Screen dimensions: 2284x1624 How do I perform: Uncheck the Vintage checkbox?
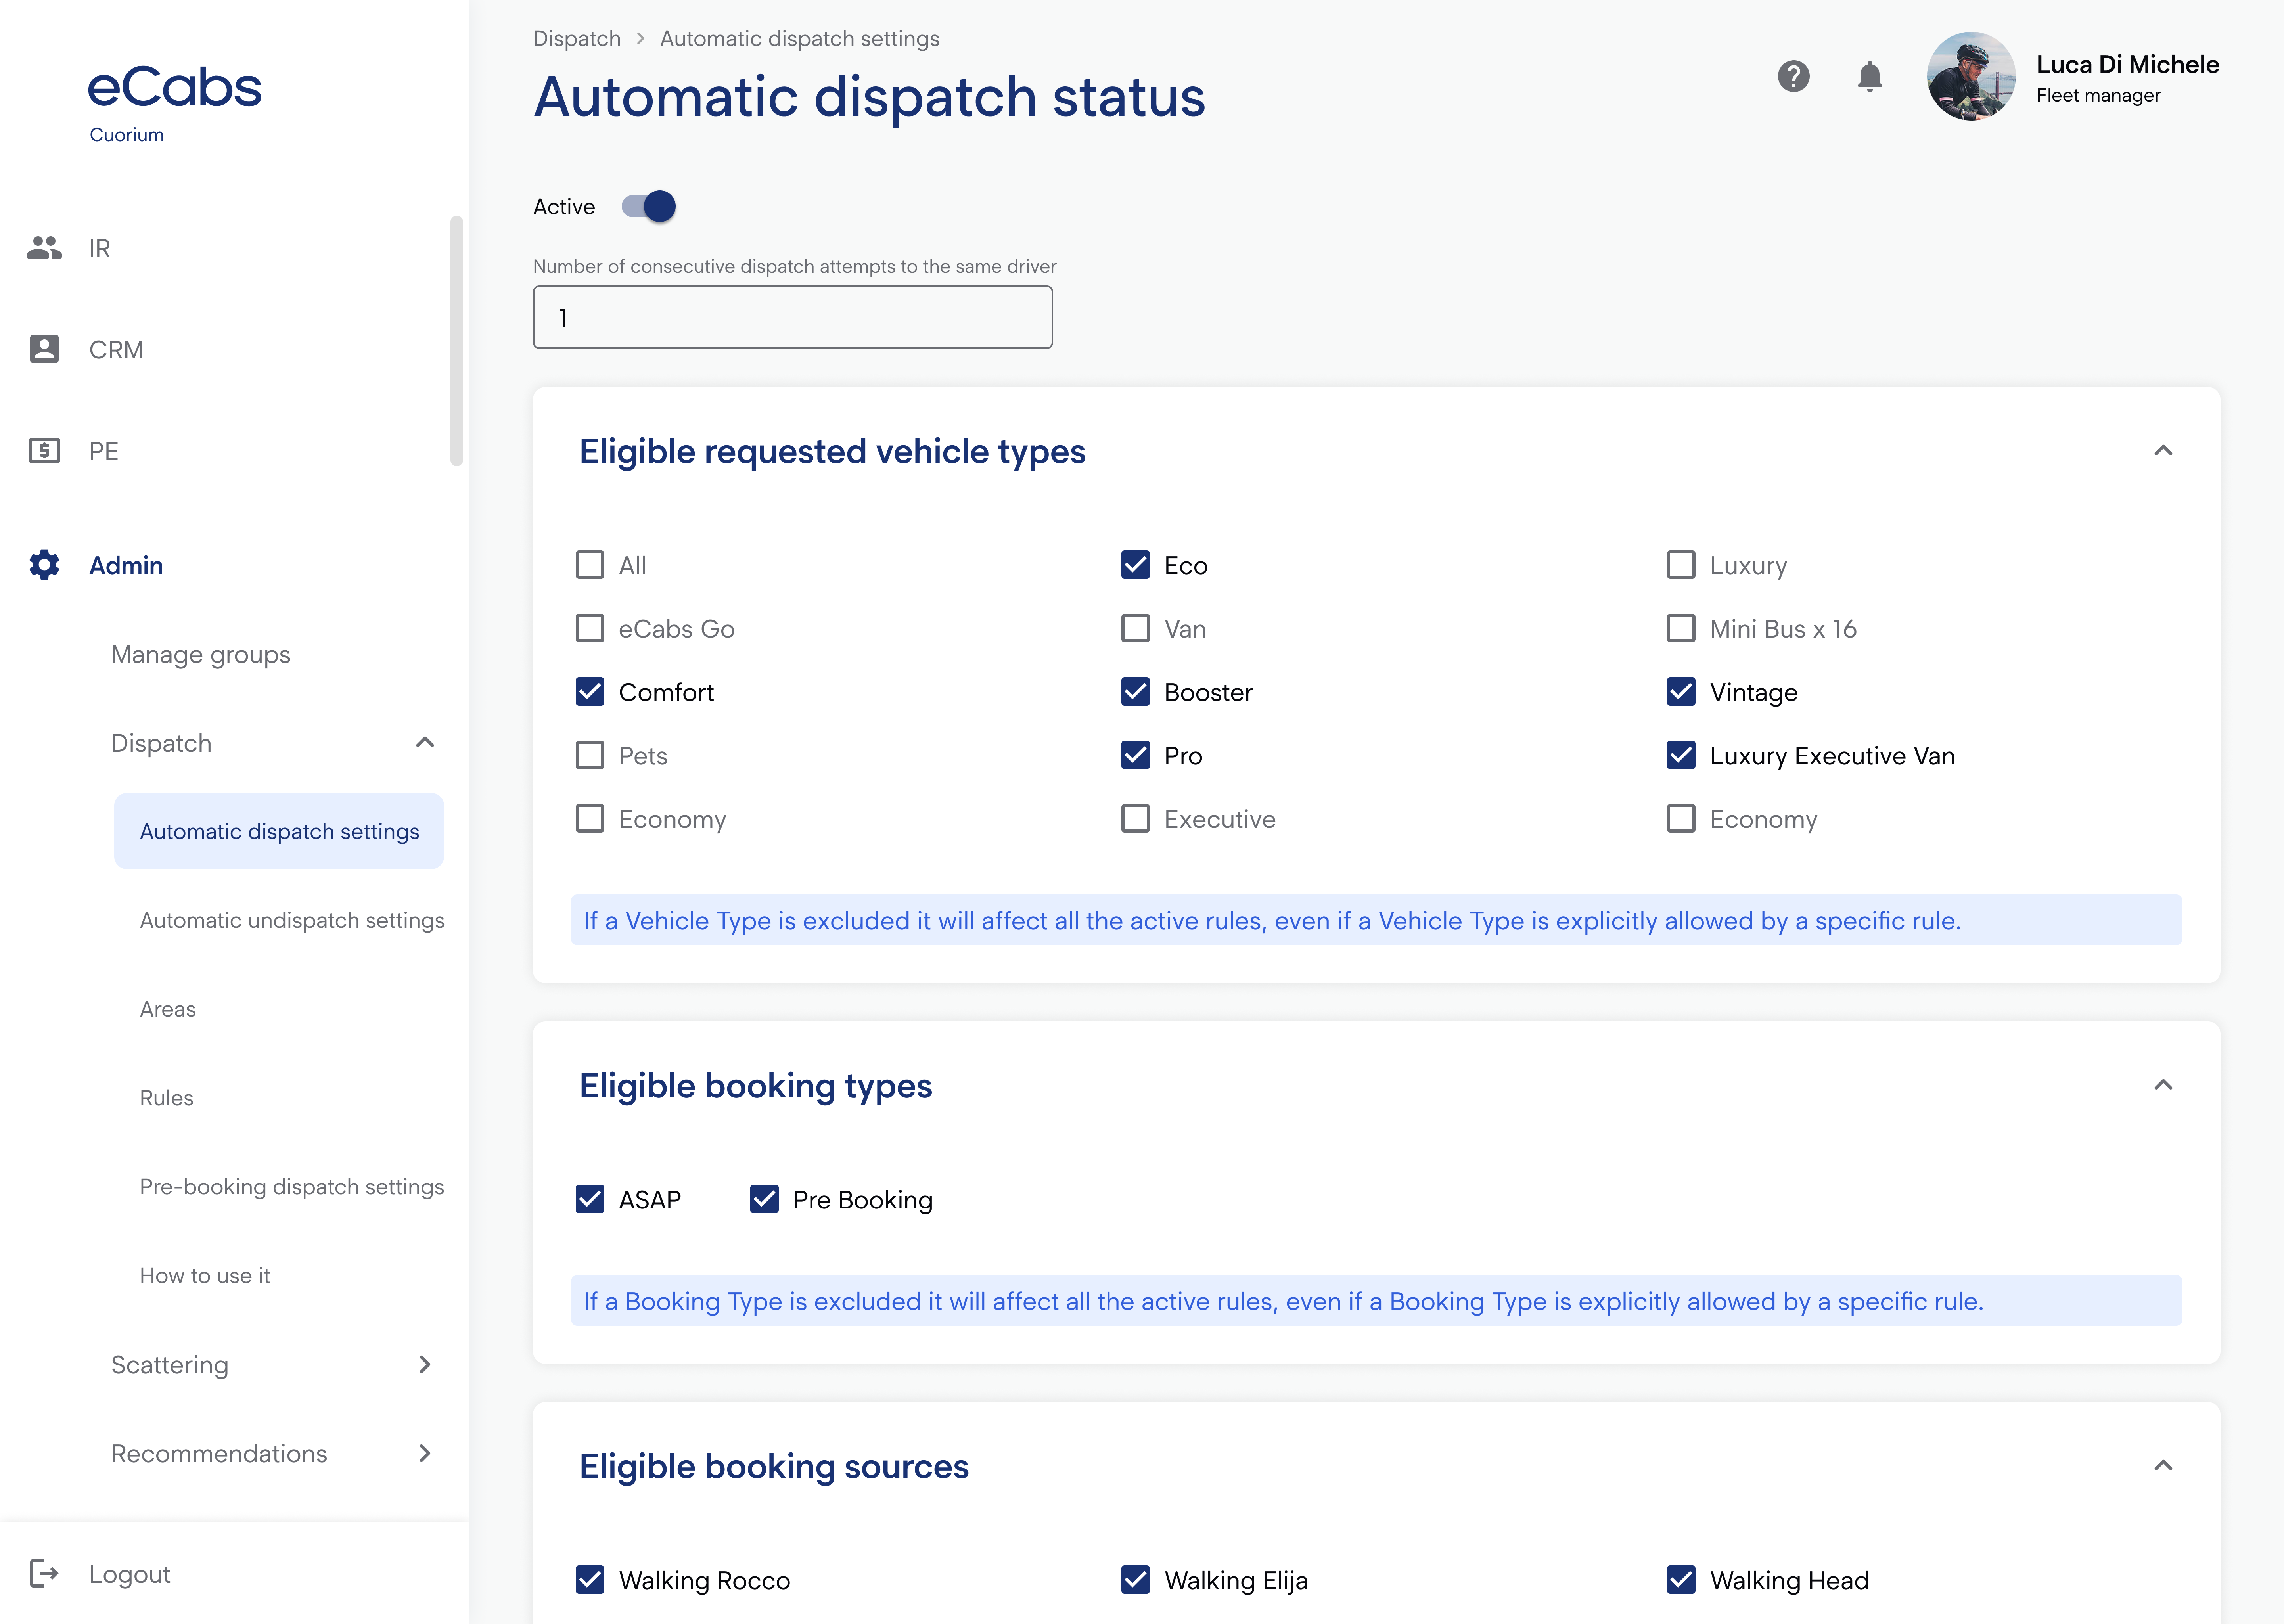pyautogui.click(x=1681, y=692)
